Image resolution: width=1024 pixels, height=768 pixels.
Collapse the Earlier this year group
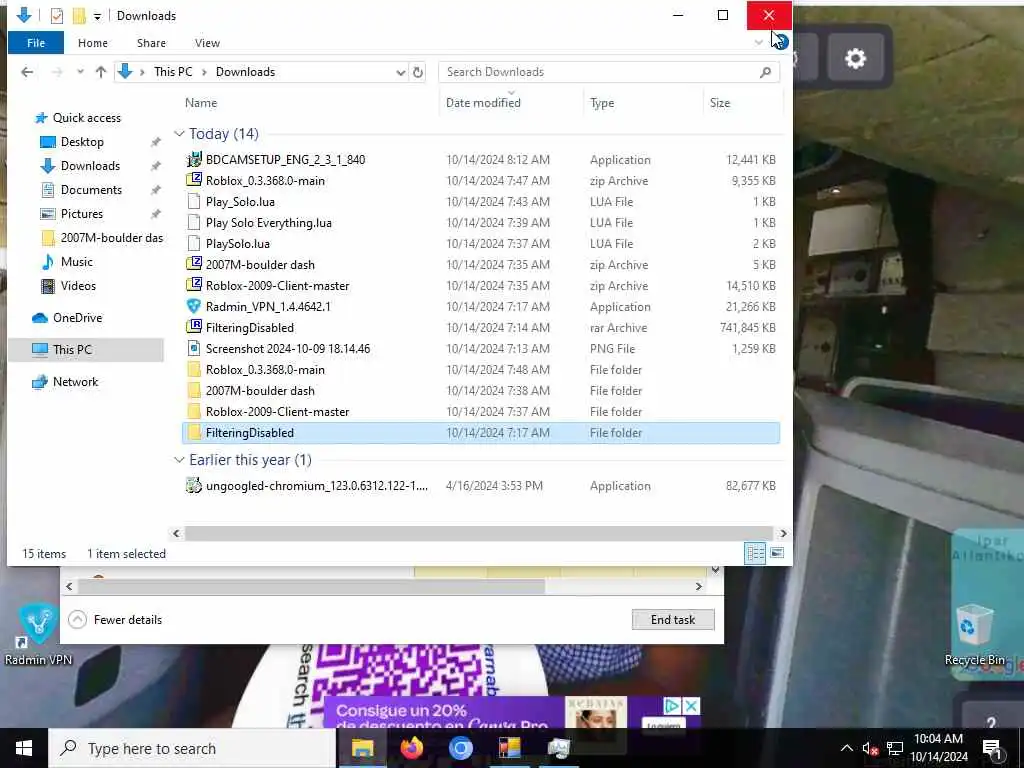(x=179, y=460)
